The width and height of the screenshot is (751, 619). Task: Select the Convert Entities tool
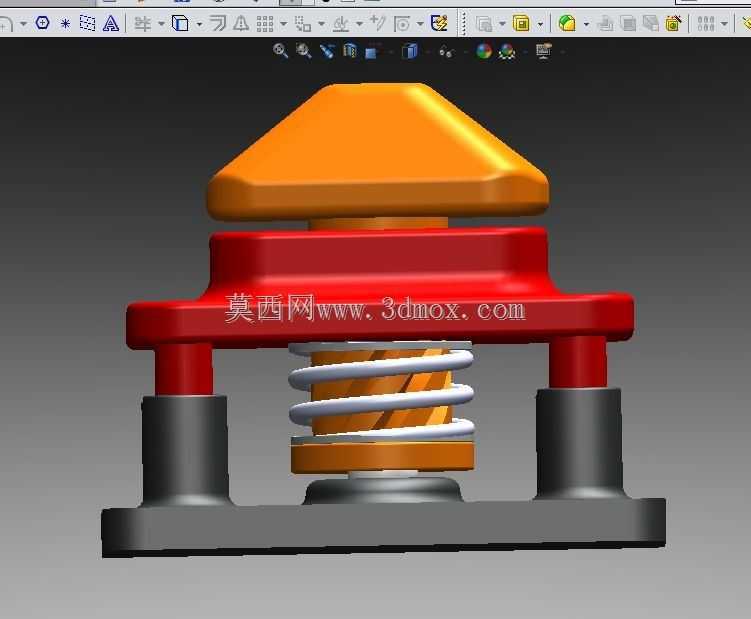click(180, 23)
